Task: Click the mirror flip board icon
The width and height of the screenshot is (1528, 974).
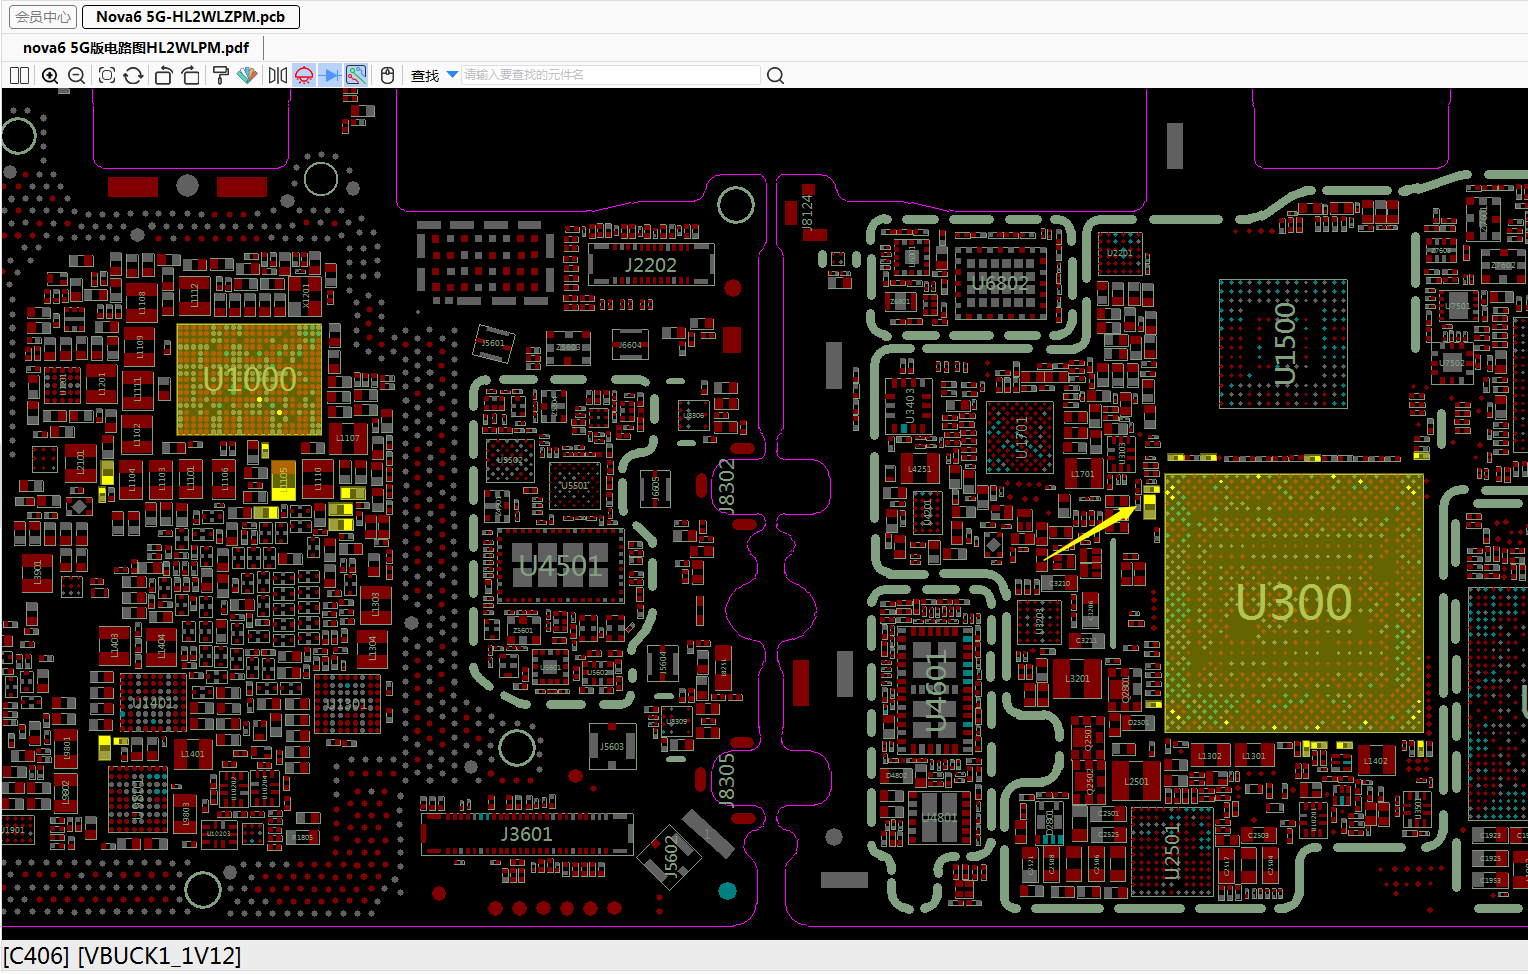Action: pyautogui.click(x=278, y=76)
